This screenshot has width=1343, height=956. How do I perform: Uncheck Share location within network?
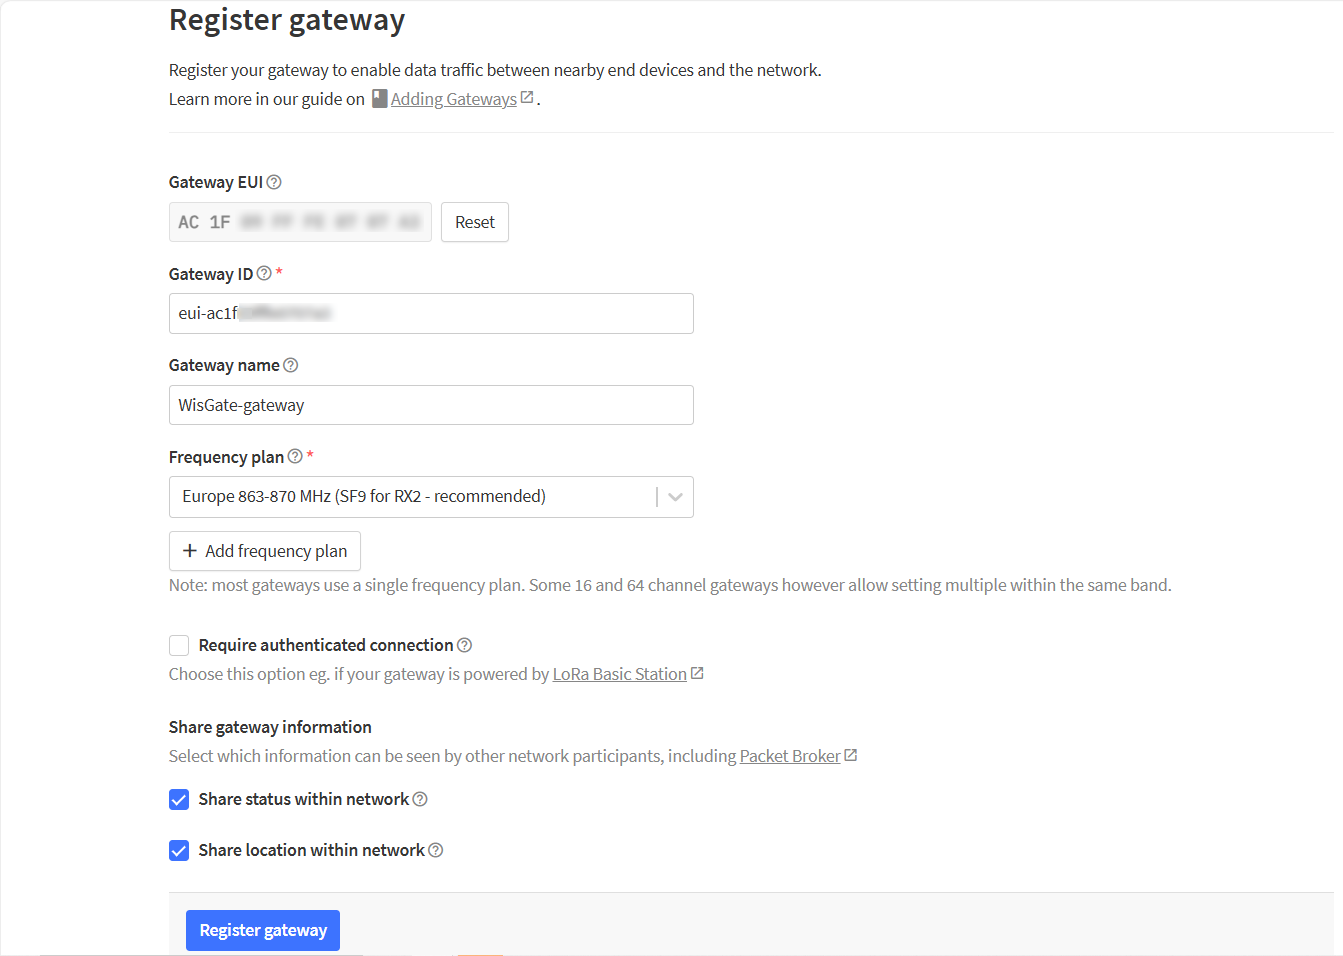point(179,850)
